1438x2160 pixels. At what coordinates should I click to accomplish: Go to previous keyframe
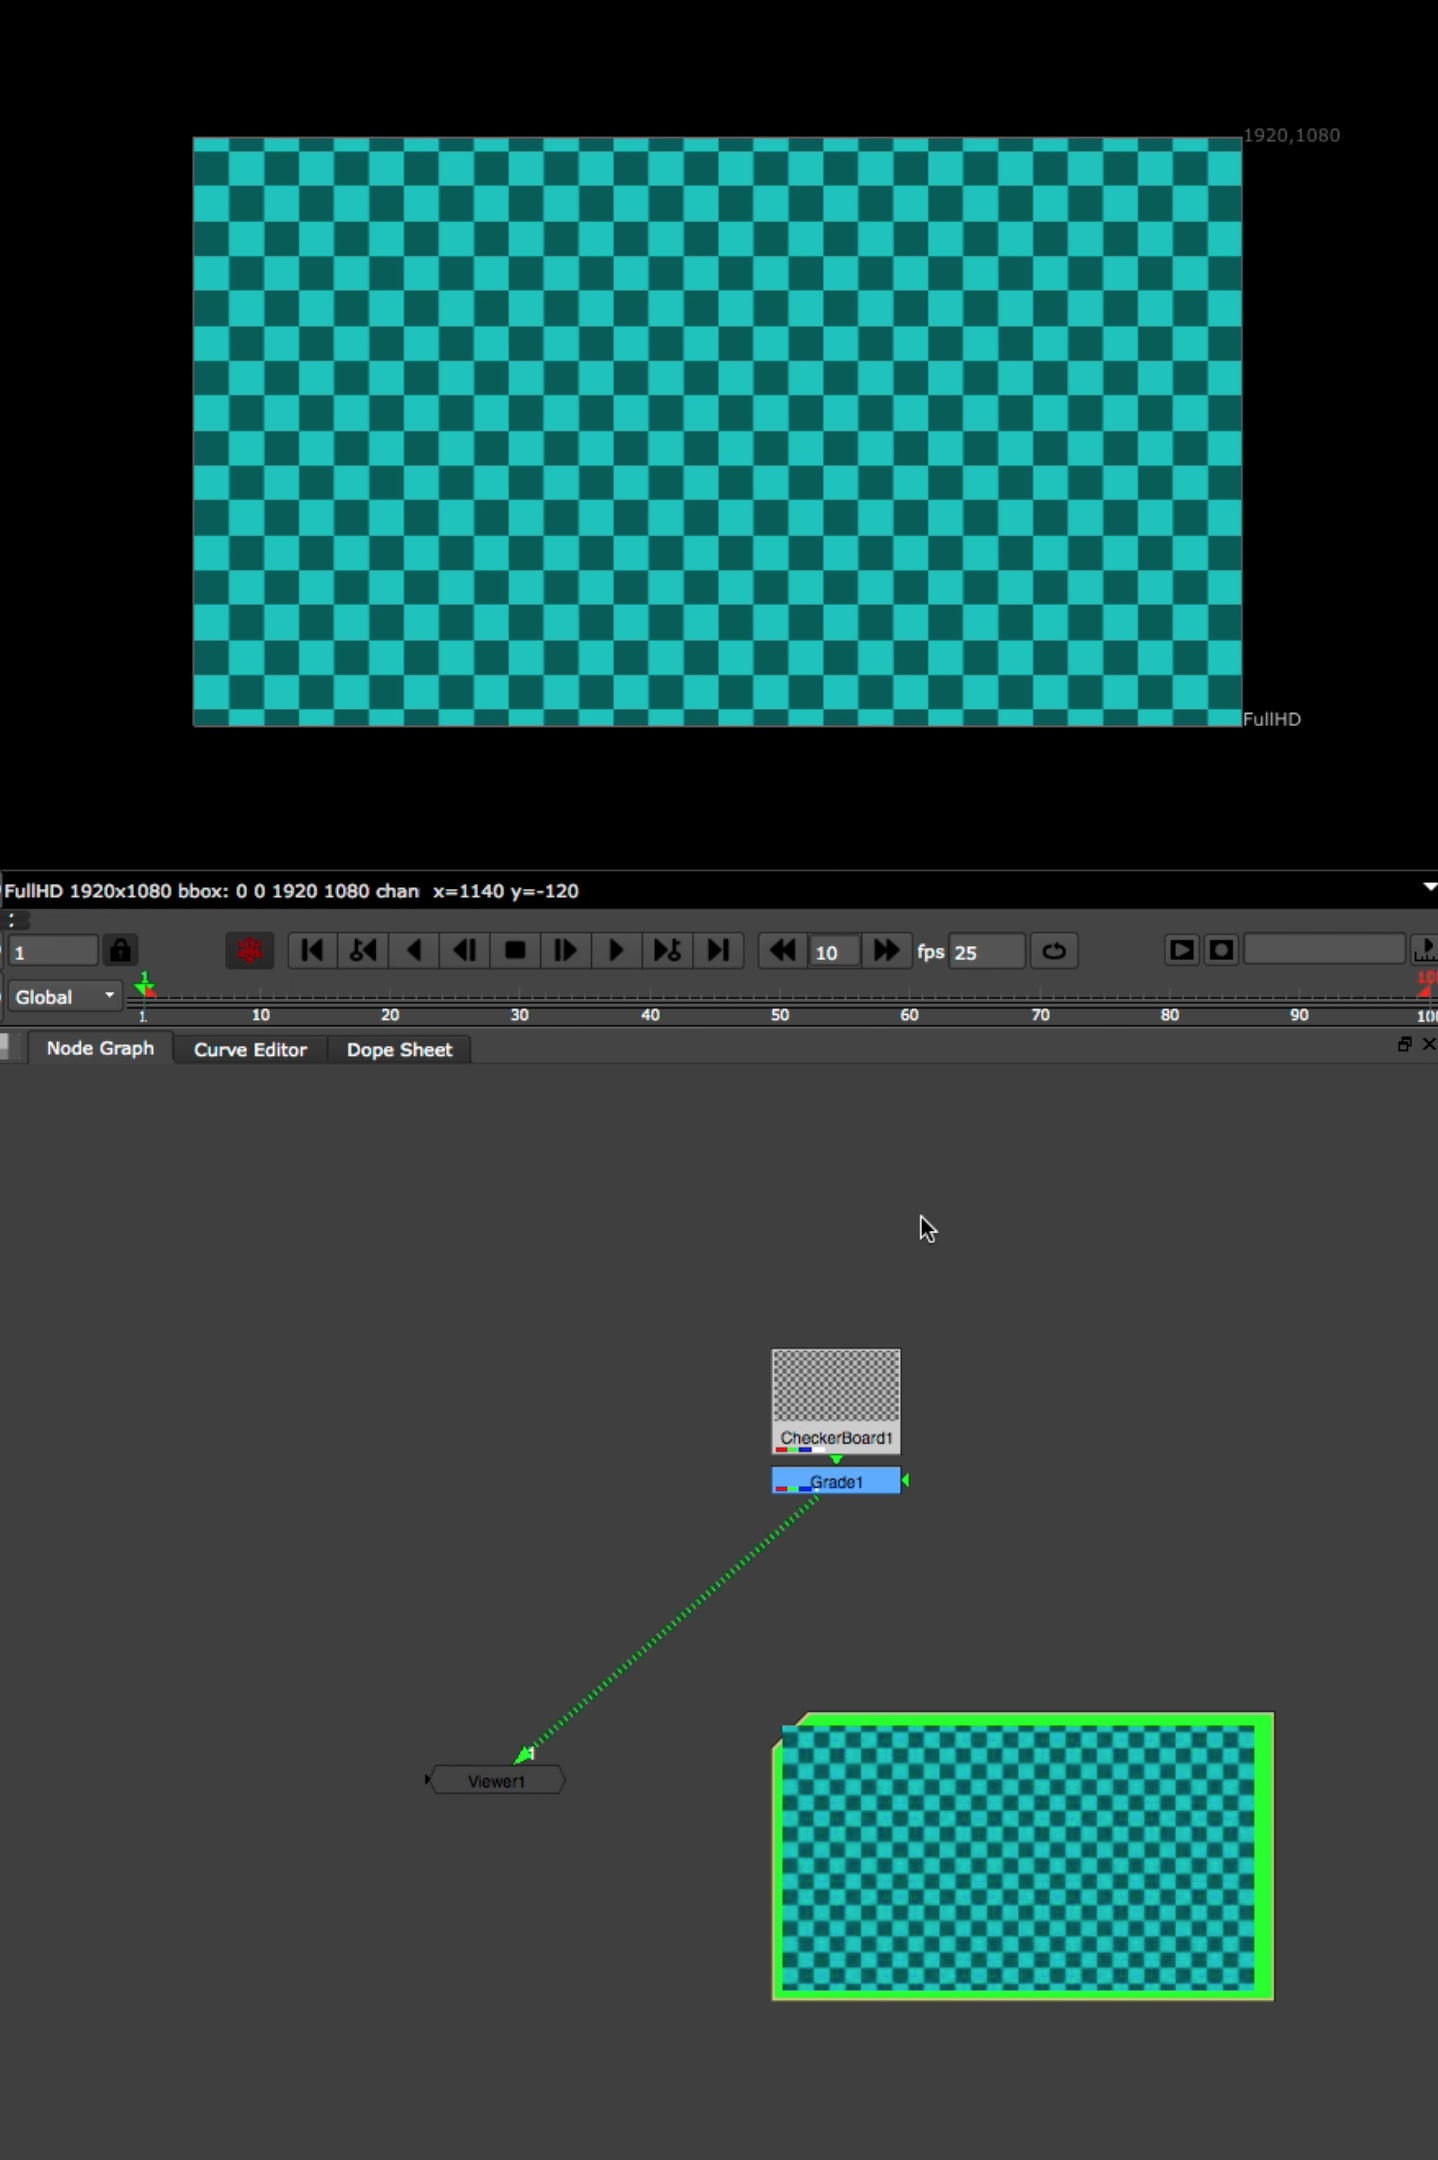[x=363, y=950]
